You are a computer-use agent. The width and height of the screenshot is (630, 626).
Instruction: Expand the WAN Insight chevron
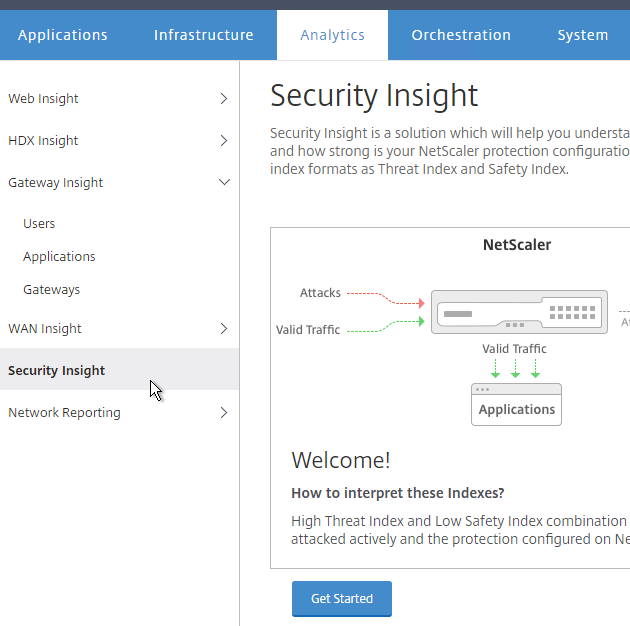[x=224, y=329]
